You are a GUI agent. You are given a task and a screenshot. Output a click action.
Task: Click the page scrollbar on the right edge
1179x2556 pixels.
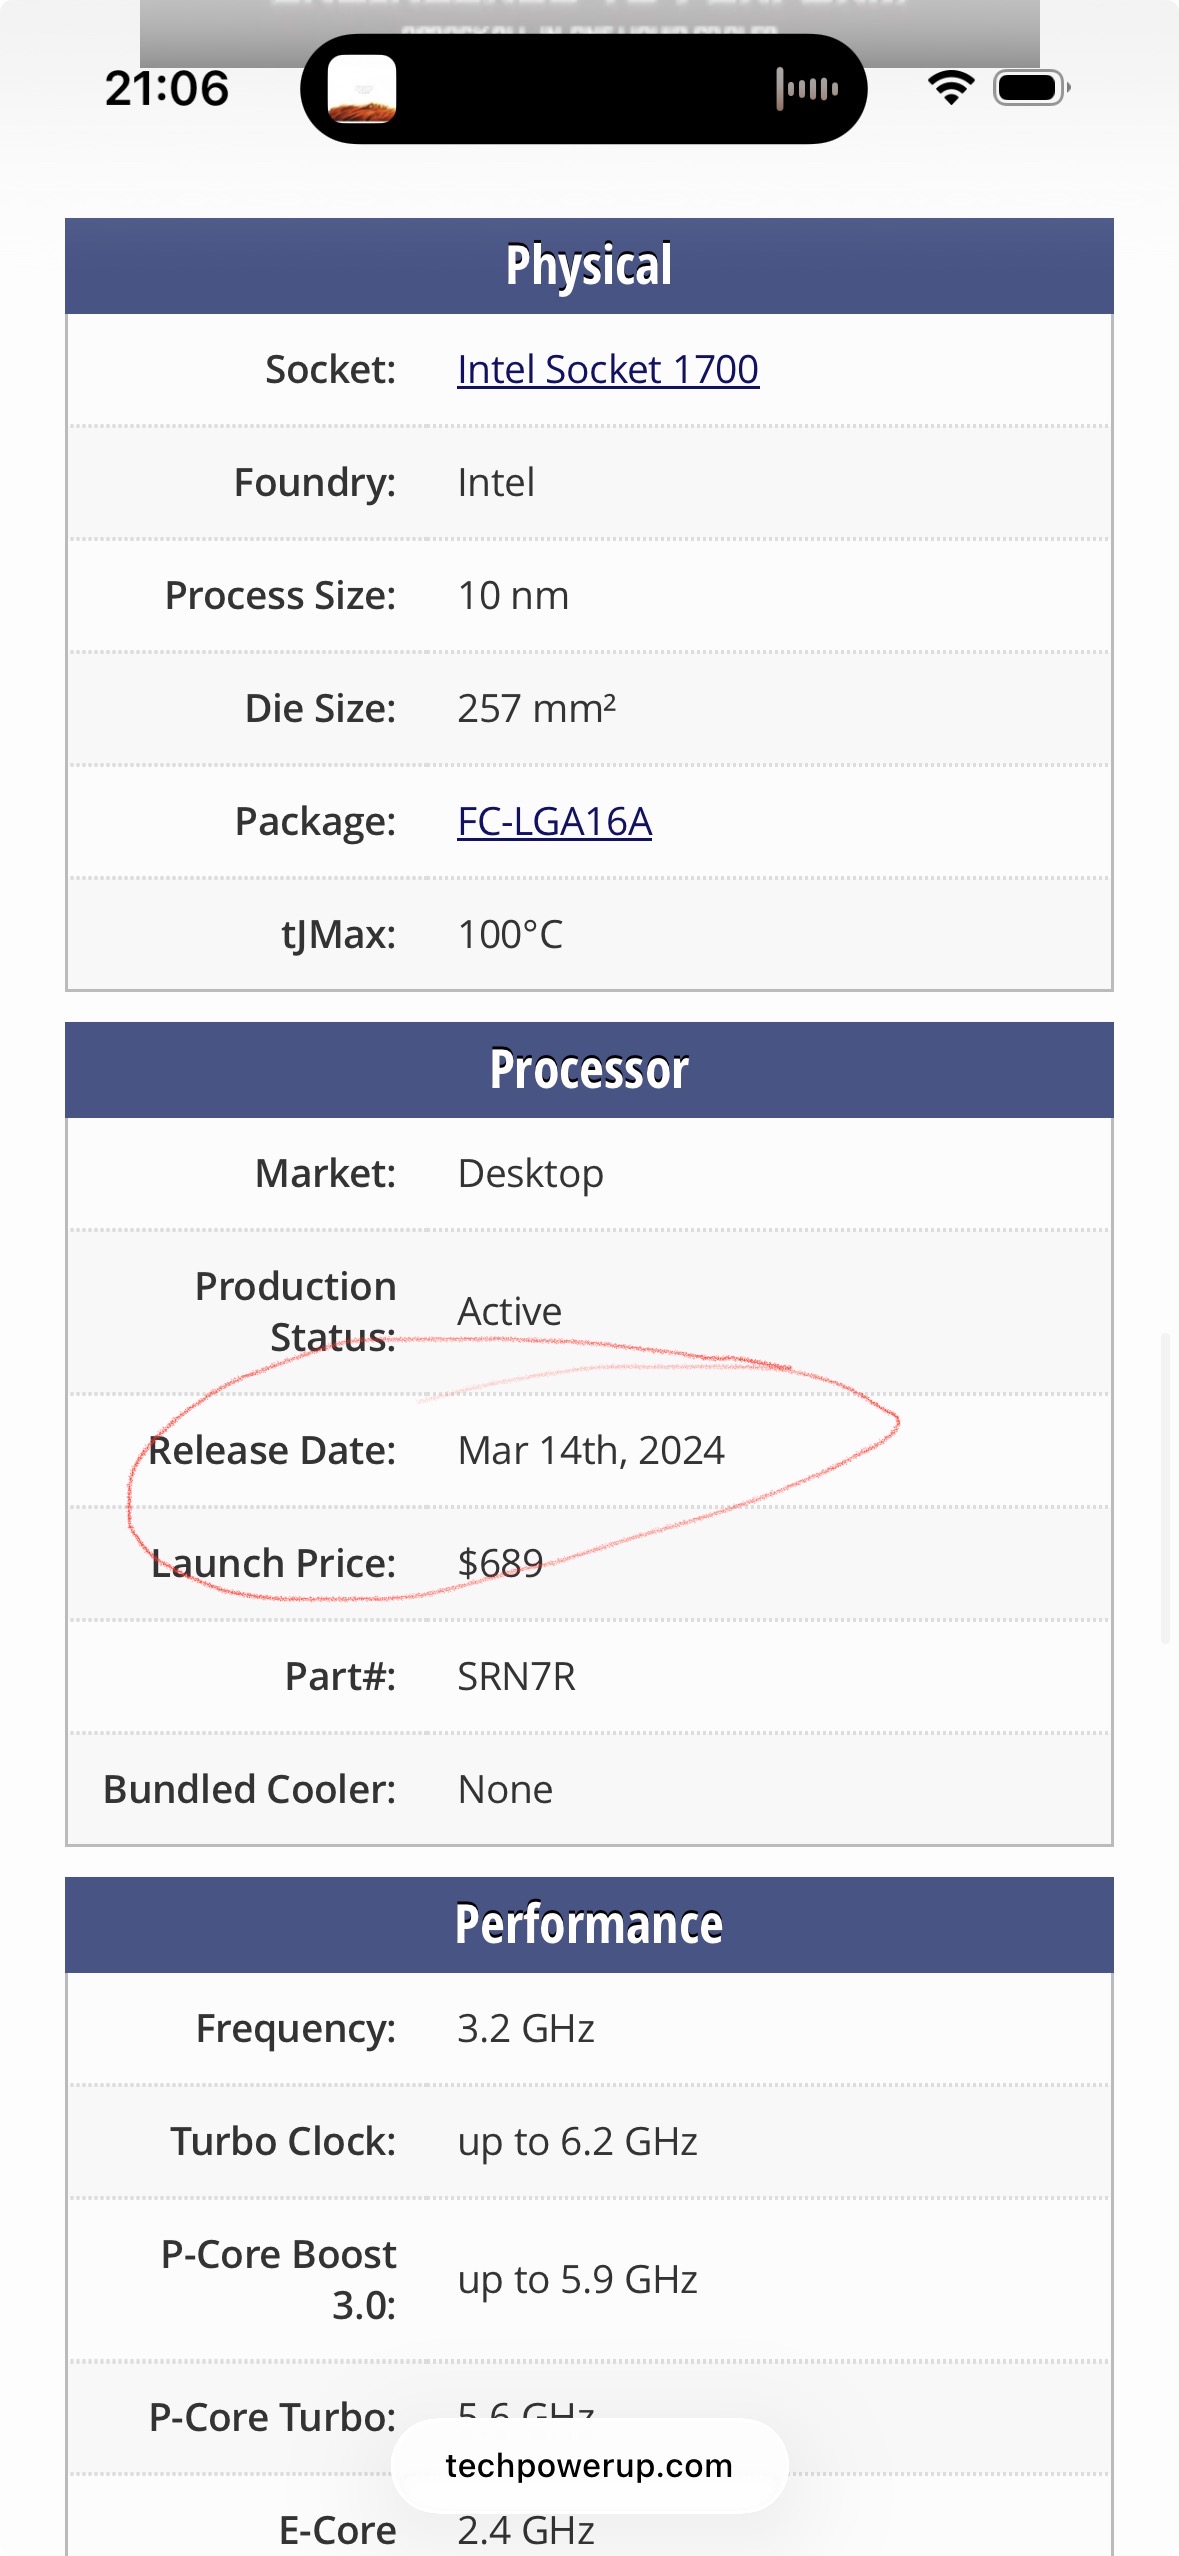point(1165,1487)
